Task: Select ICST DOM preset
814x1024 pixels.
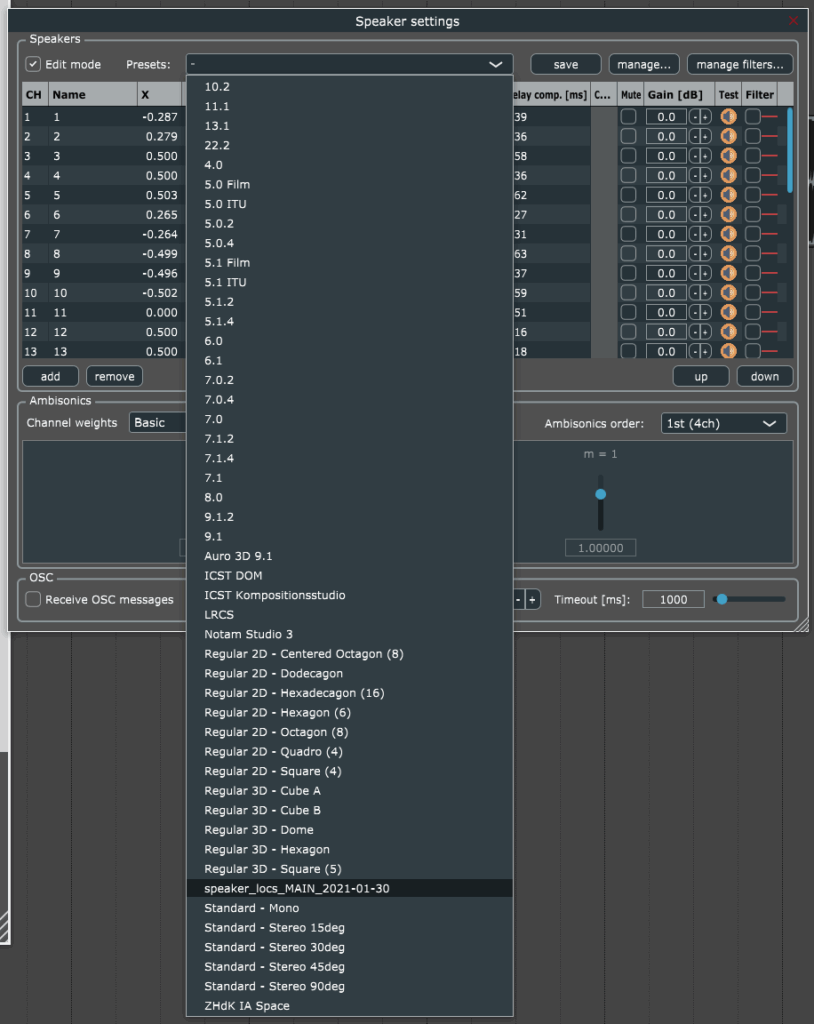Action: coord(350,575)
